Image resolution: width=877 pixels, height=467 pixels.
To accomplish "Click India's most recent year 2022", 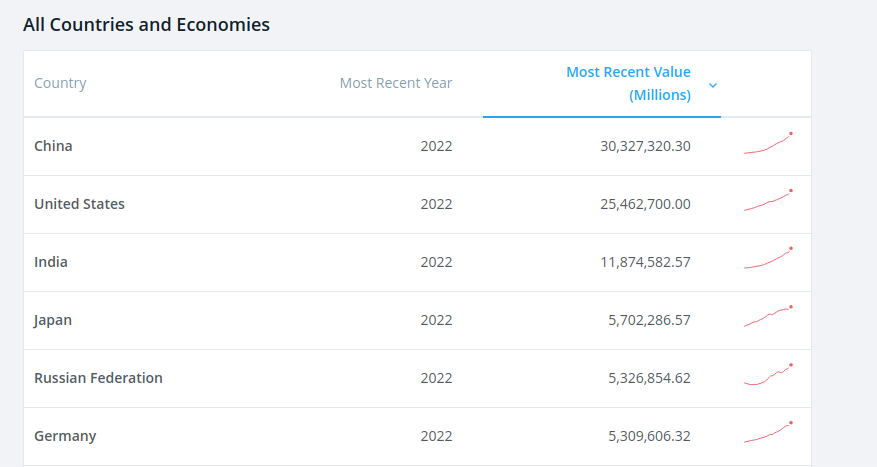I will click(436, 262).
